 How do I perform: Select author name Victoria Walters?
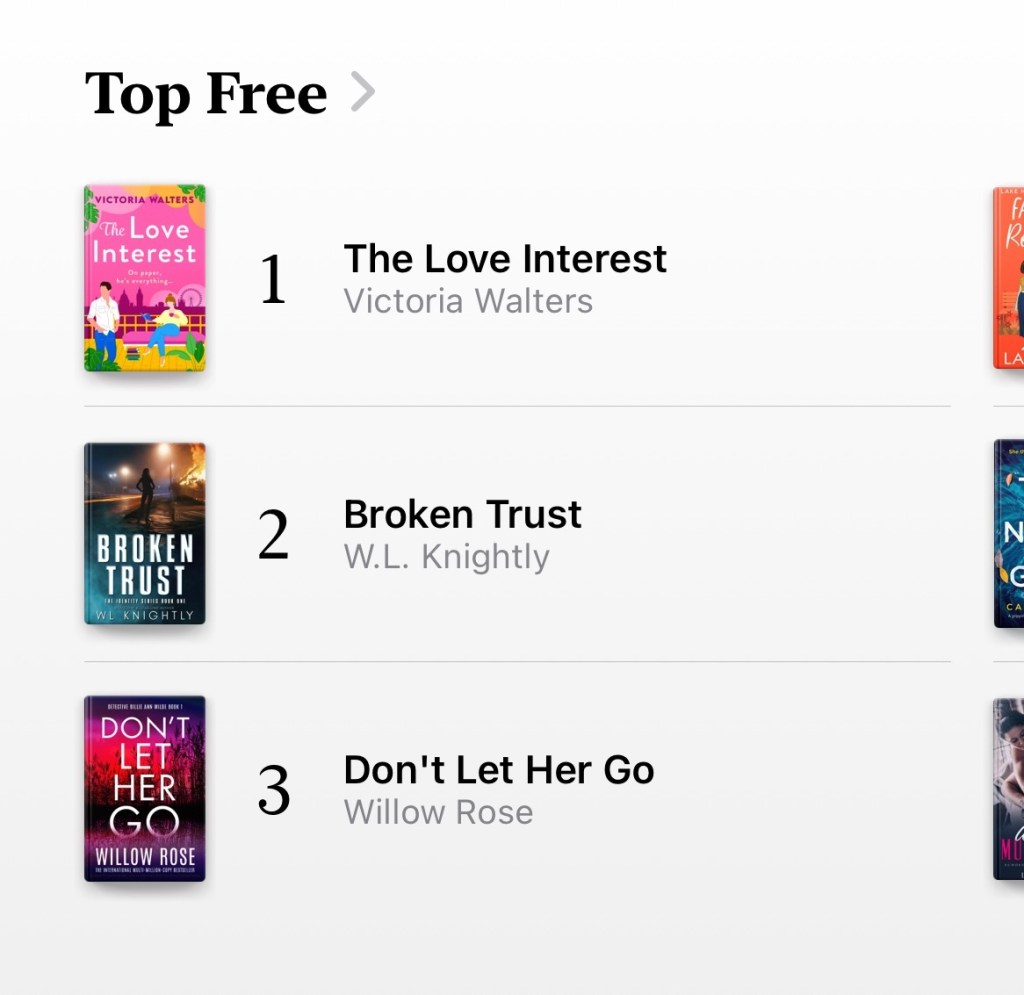(468, 301)
